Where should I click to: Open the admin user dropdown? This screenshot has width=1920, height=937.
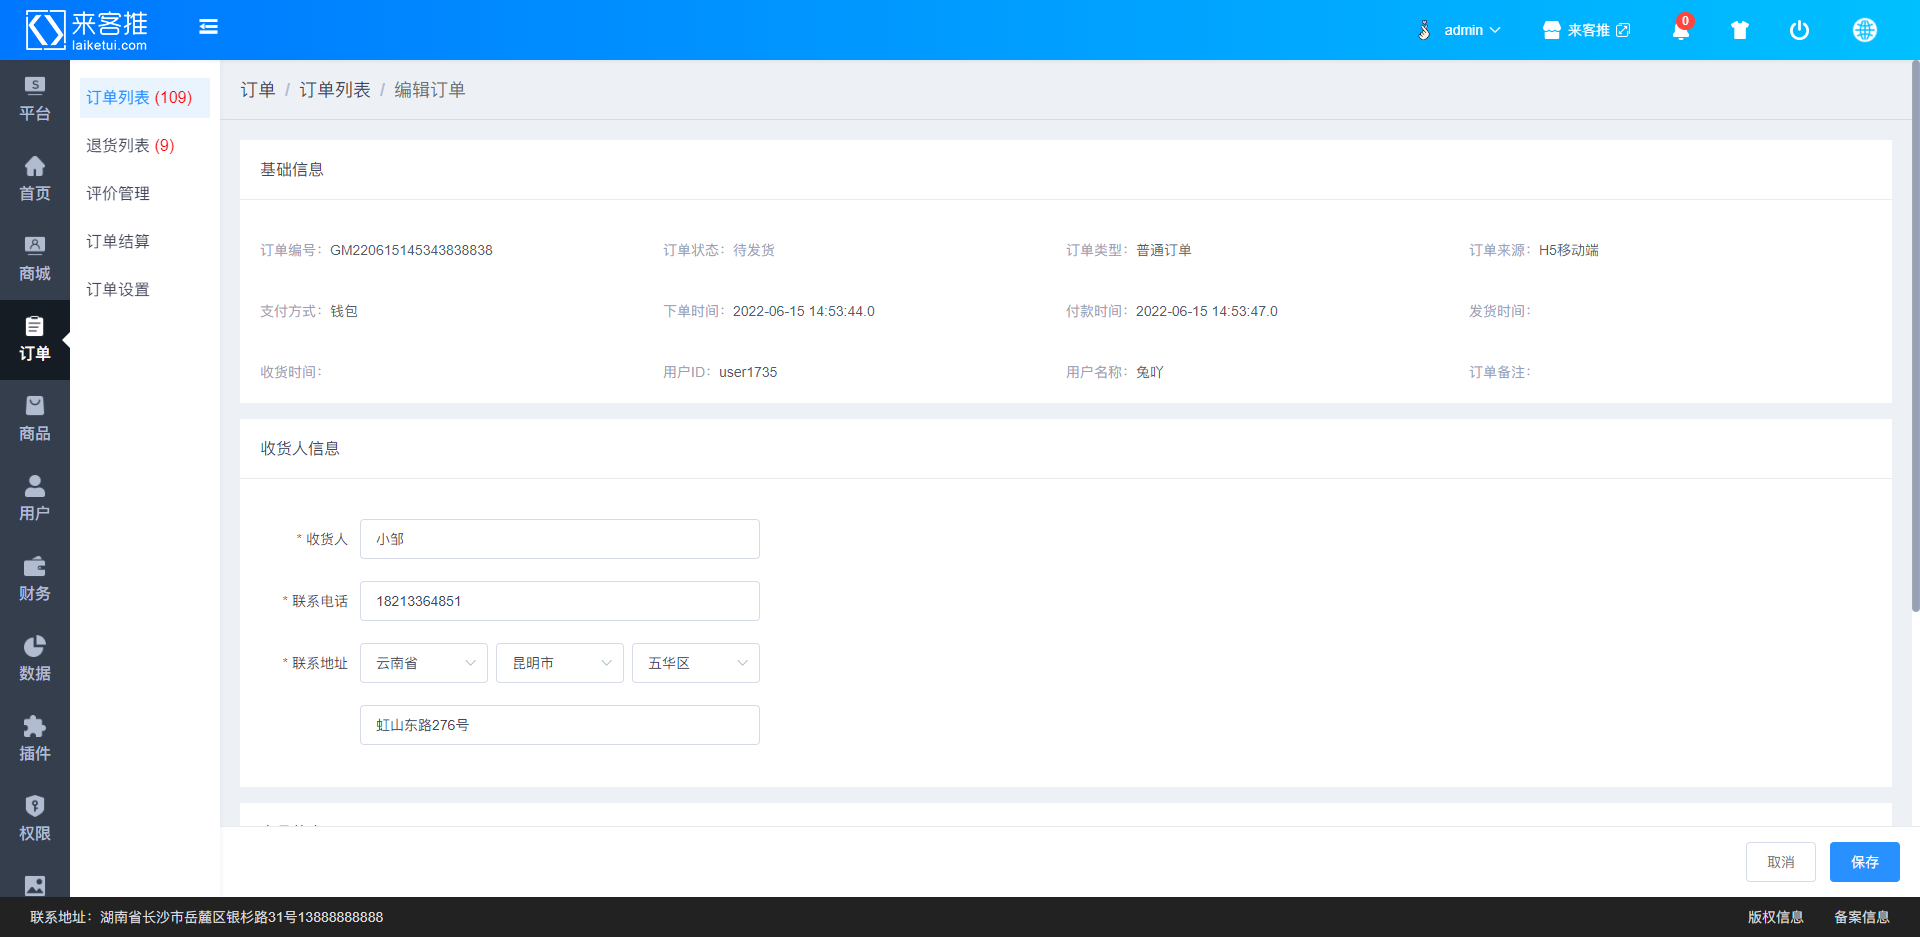(1459, 30)
